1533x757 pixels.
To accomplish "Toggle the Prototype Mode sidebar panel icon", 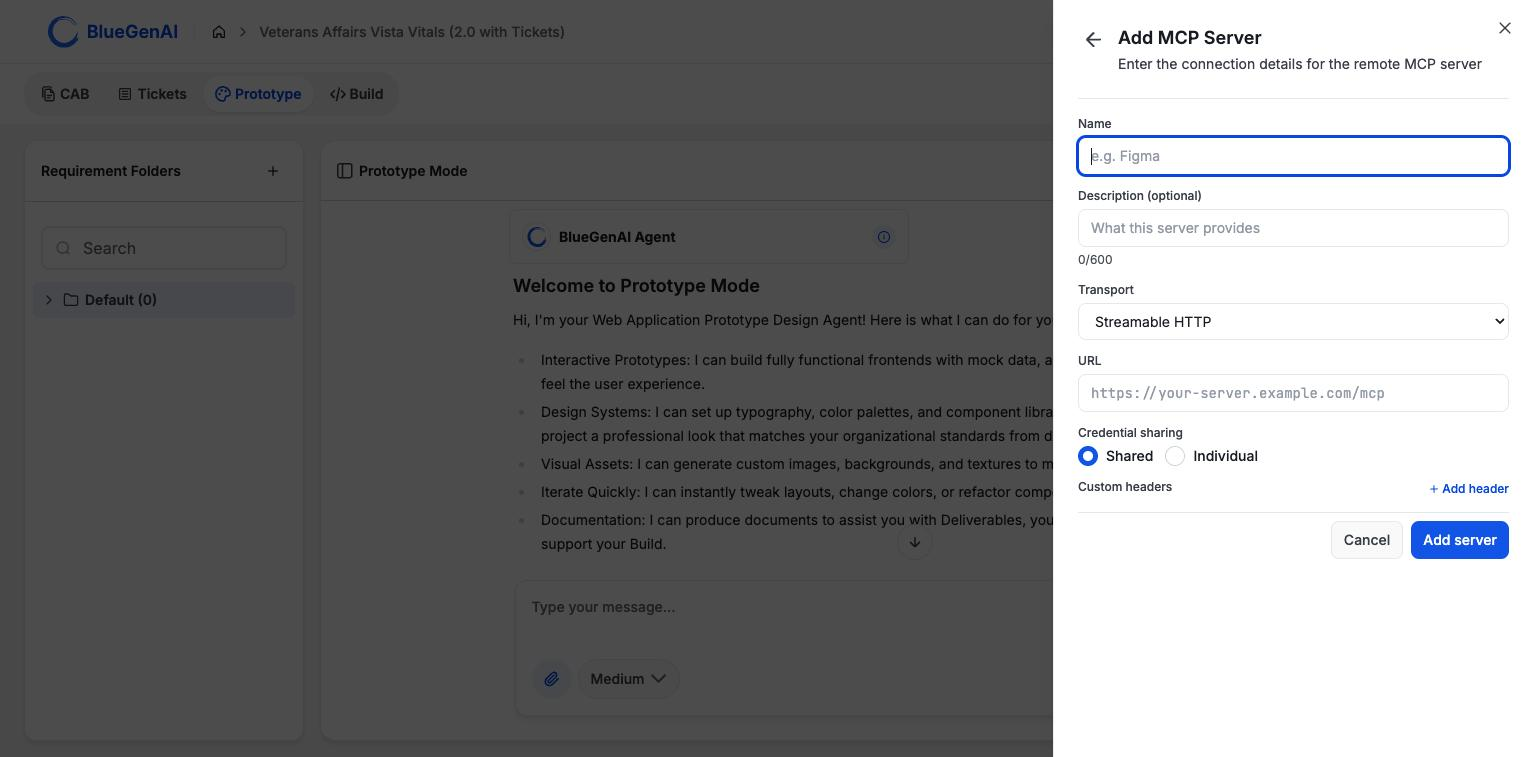I will (345, 171).
